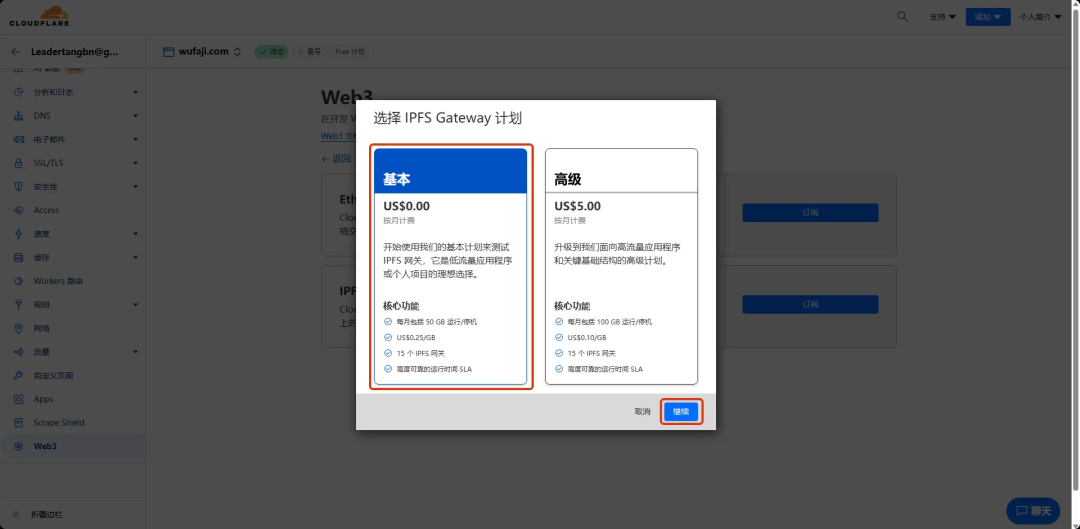Expand the 电子邮件 section arrow

click(x=136, y=139)
